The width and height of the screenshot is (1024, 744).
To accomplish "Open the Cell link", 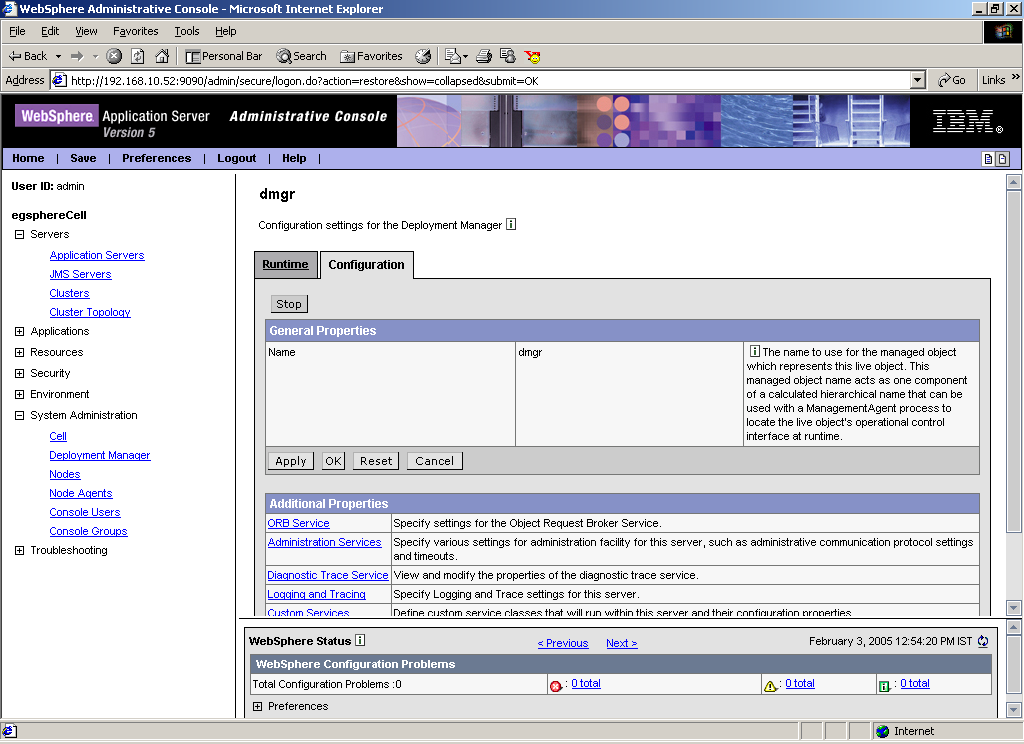I will pos(58,436).
